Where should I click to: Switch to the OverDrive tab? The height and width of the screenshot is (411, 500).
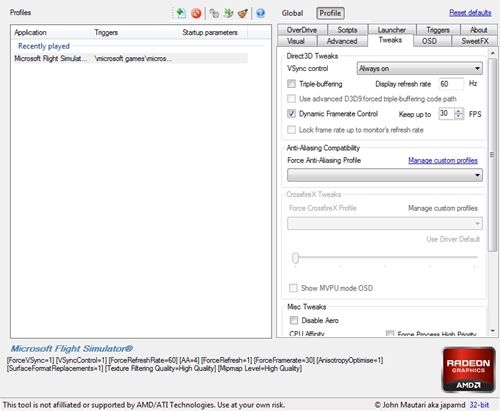click(x=302, y=30)
